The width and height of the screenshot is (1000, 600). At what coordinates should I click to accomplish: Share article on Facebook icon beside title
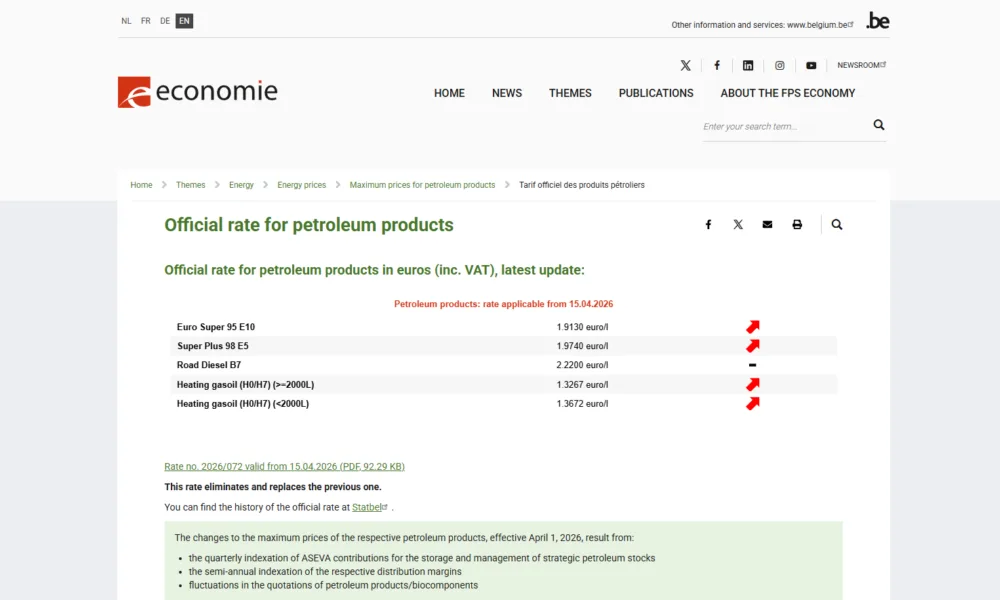pyautogui.click(x=708, y=225)
